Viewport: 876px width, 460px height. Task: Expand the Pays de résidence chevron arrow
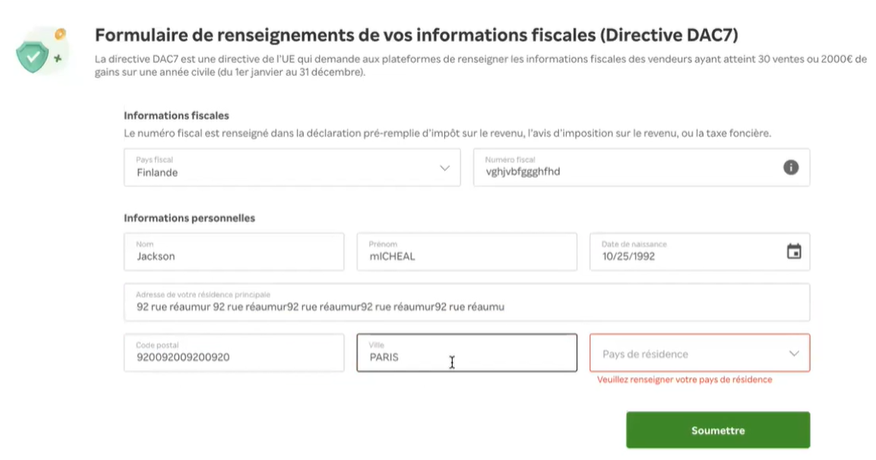click(794, 353)
